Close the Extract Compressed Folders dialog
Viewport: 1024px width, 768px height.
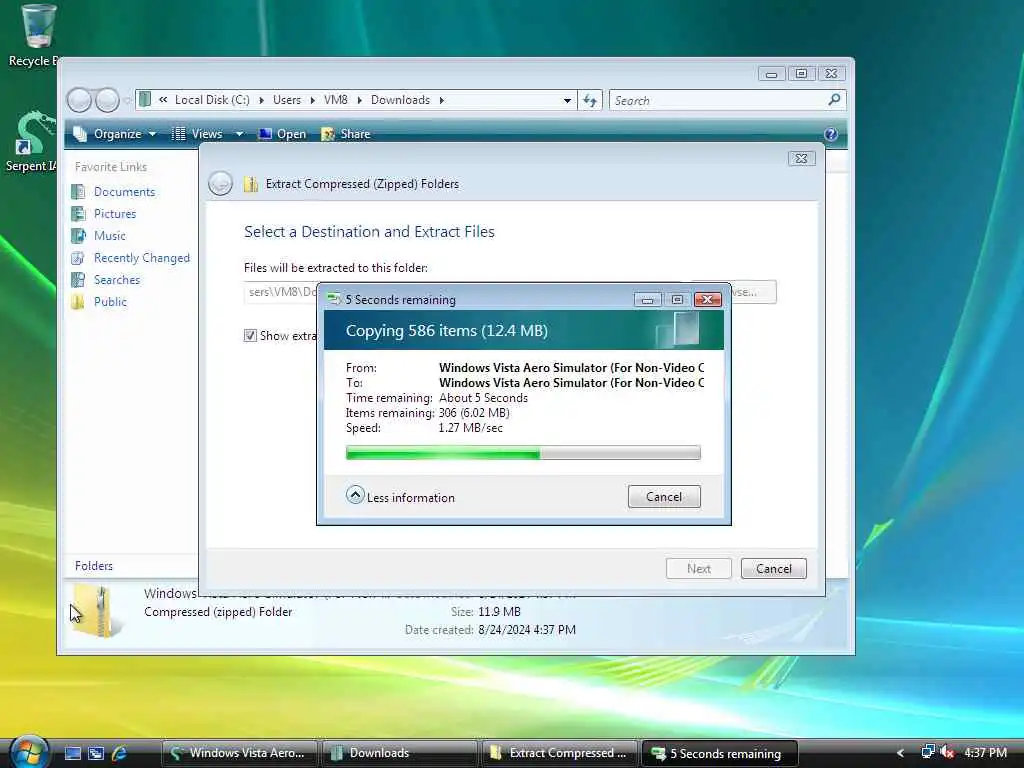801,159
